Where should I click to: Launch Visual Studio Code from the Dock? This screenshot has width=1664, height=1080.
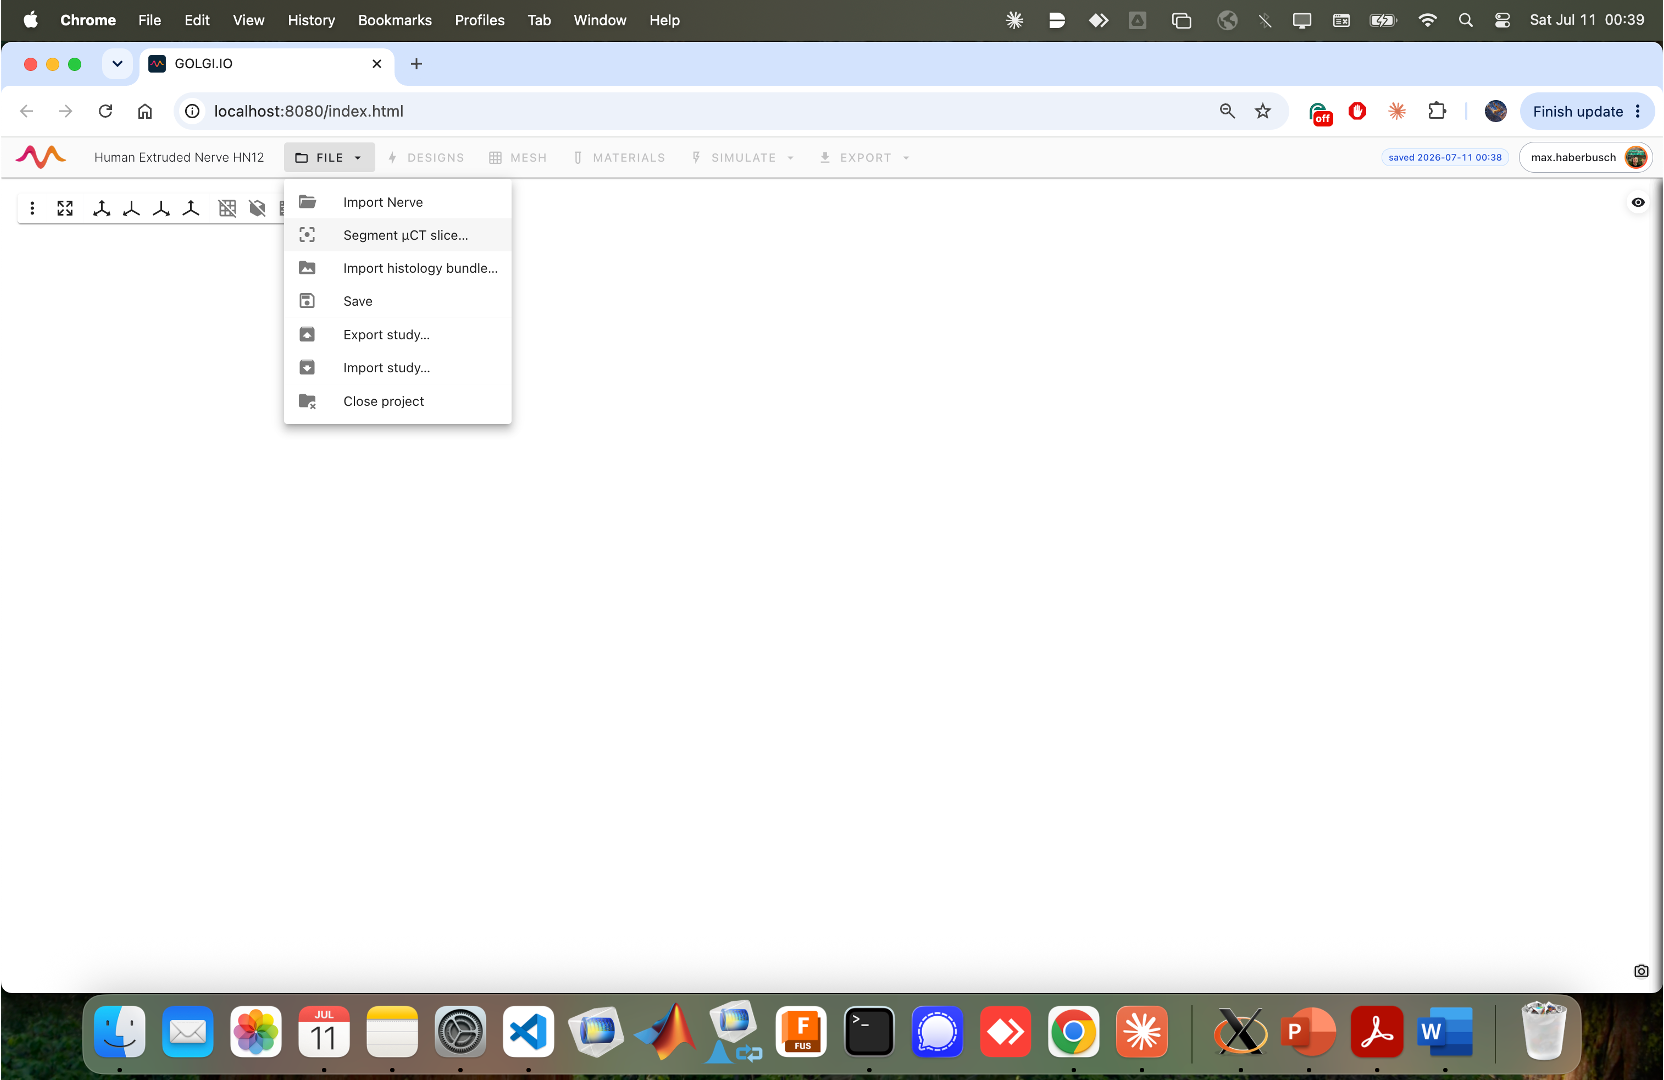click(x=528, y=1032)
